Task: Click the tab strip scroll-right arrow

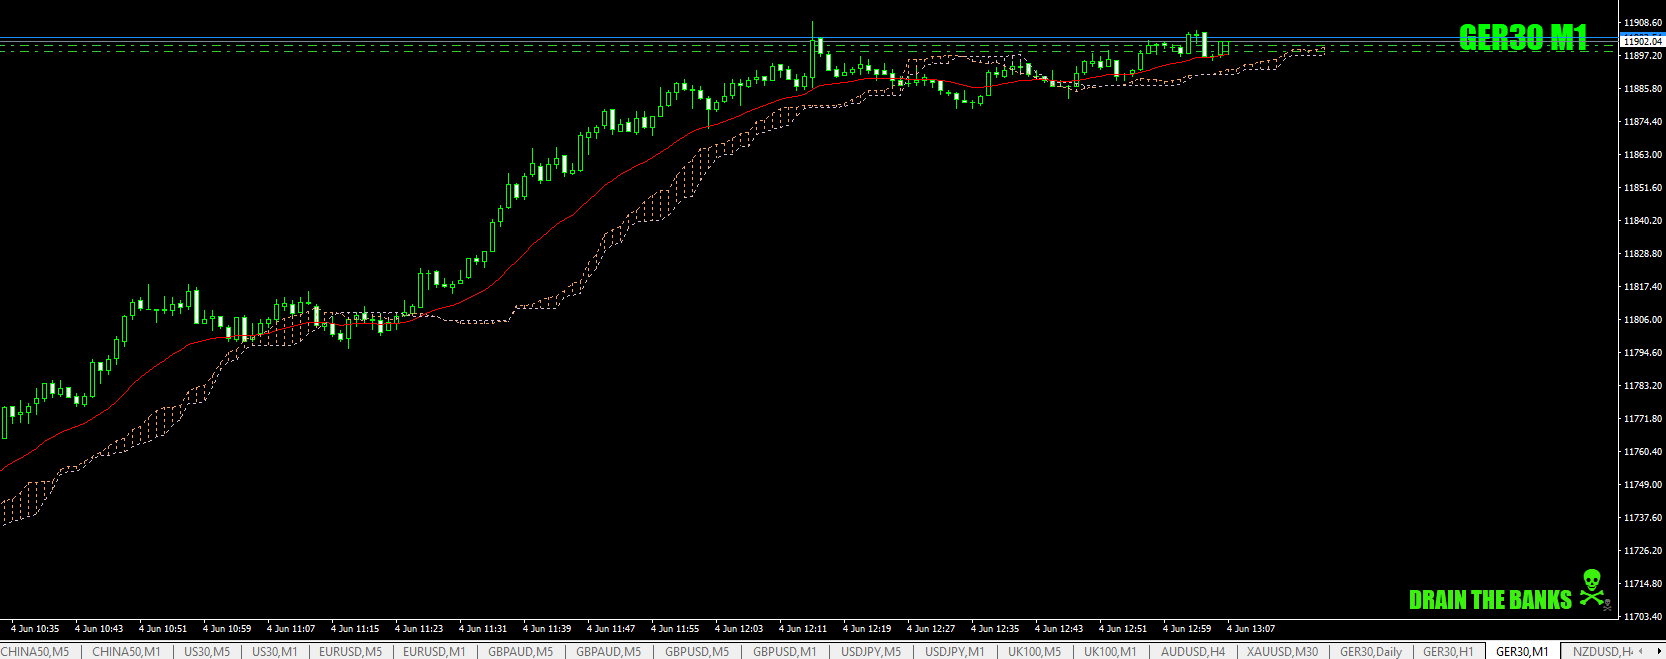Action: (x=1658, y=651)
